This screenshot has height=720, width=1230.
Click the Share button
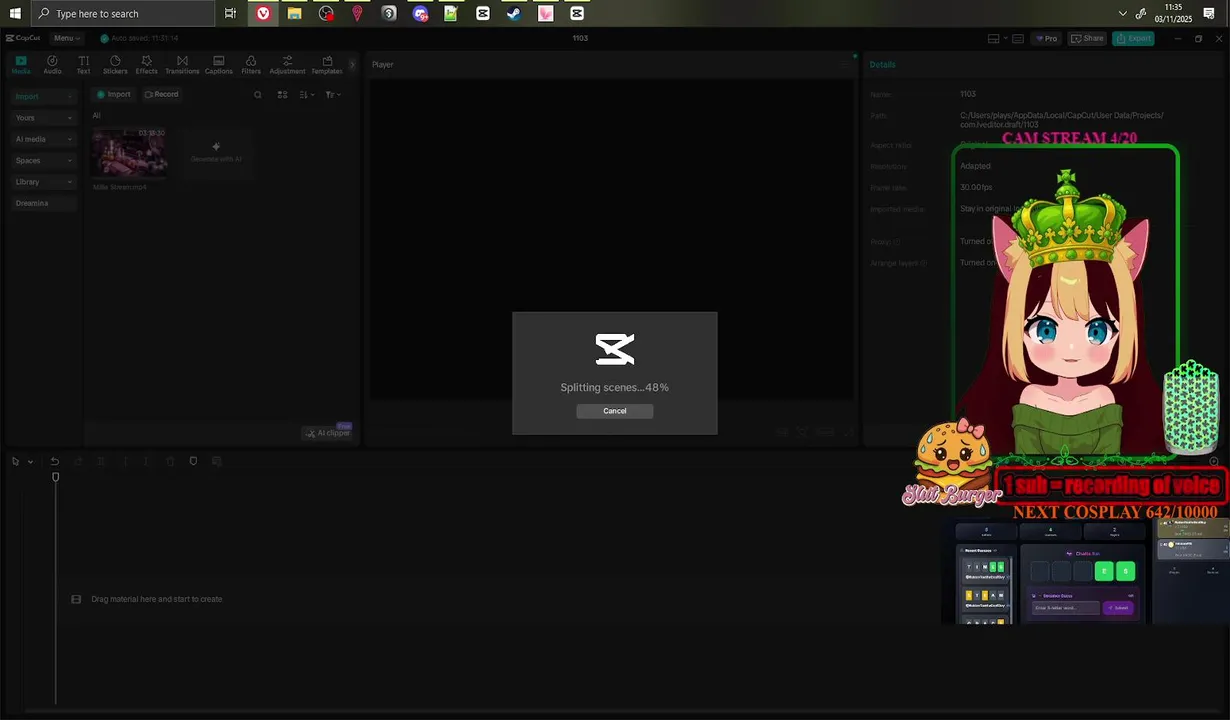click(x=1087, y=38)
